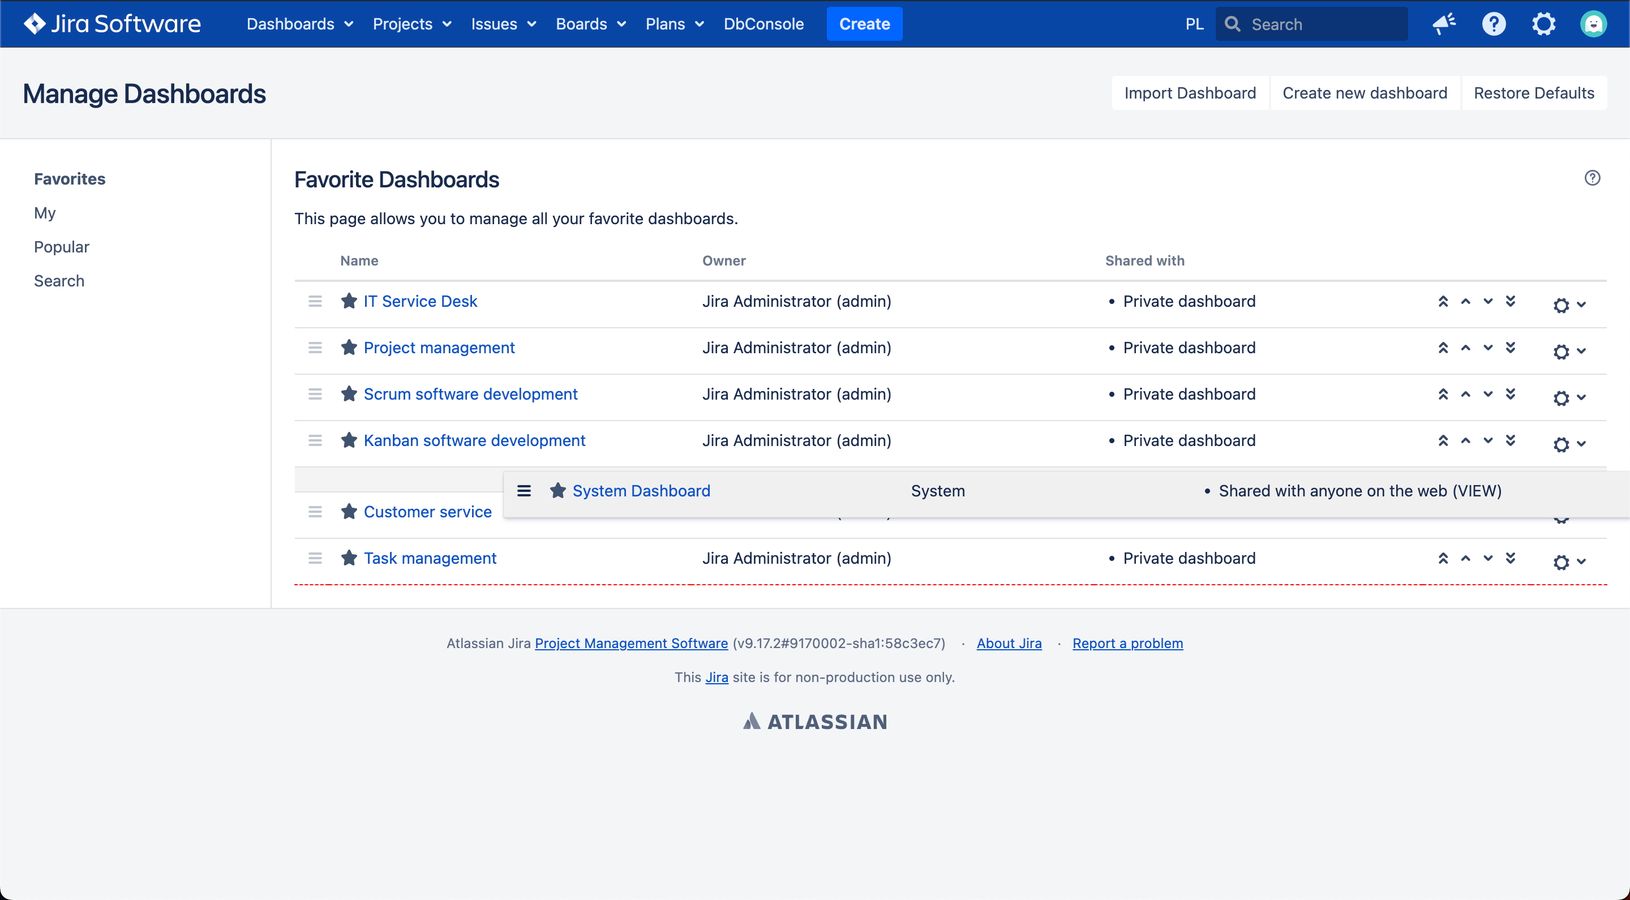Open Project Management Software footer link
The image size is (1630, 900).
click(631, 643)
